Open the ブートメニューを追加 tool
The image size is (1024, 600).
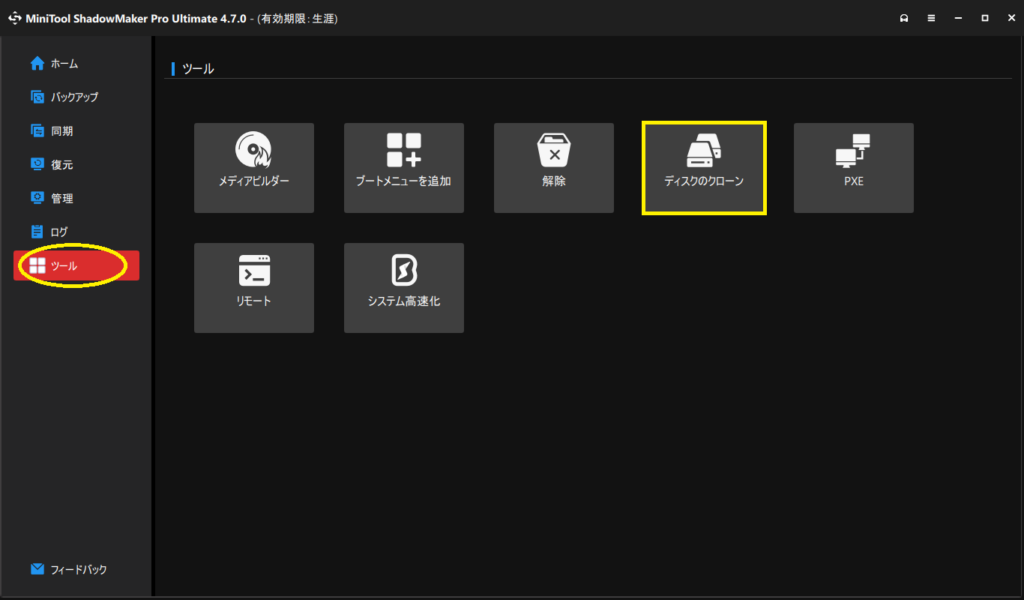(x=404, y=168)
